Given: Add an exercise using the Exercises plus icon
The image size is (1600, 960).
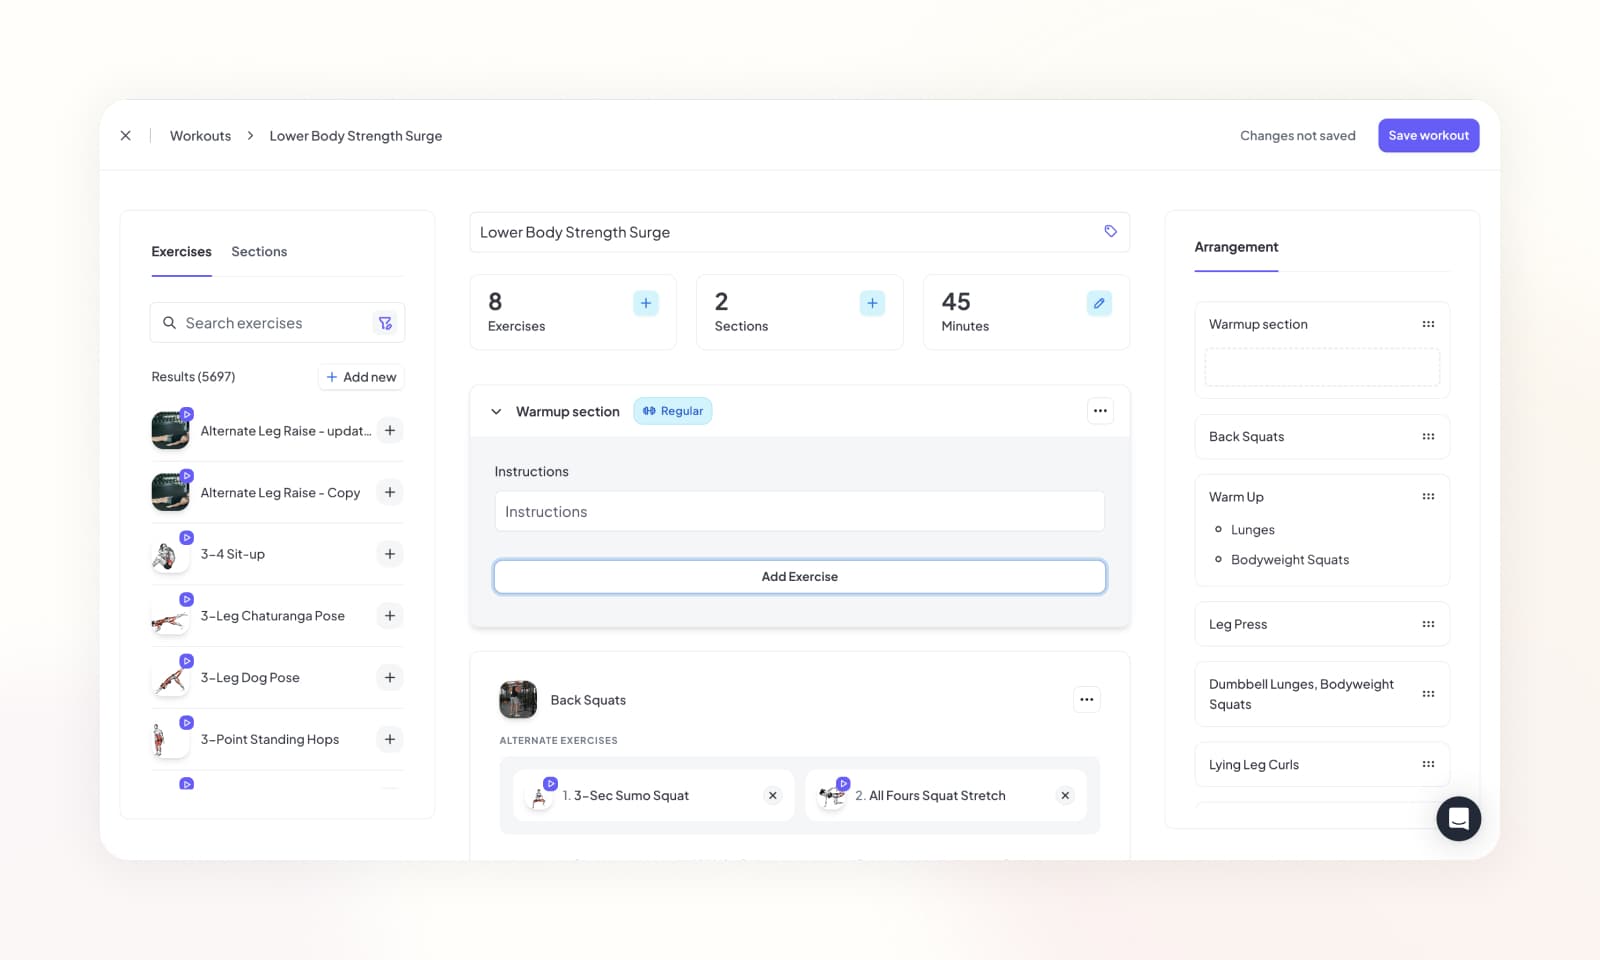Looking at the screenshot, I should click(x=646, y=303).
